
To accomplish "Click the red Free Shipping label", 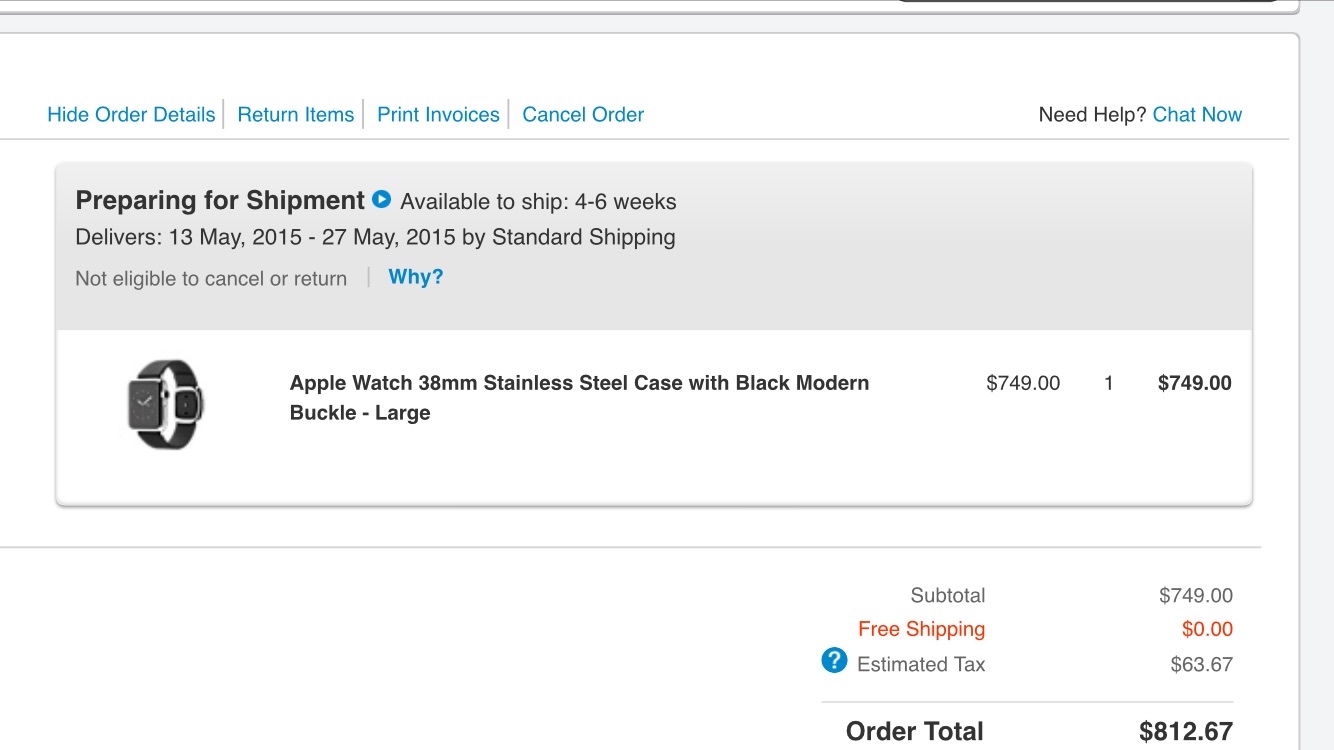I will 921,629.
